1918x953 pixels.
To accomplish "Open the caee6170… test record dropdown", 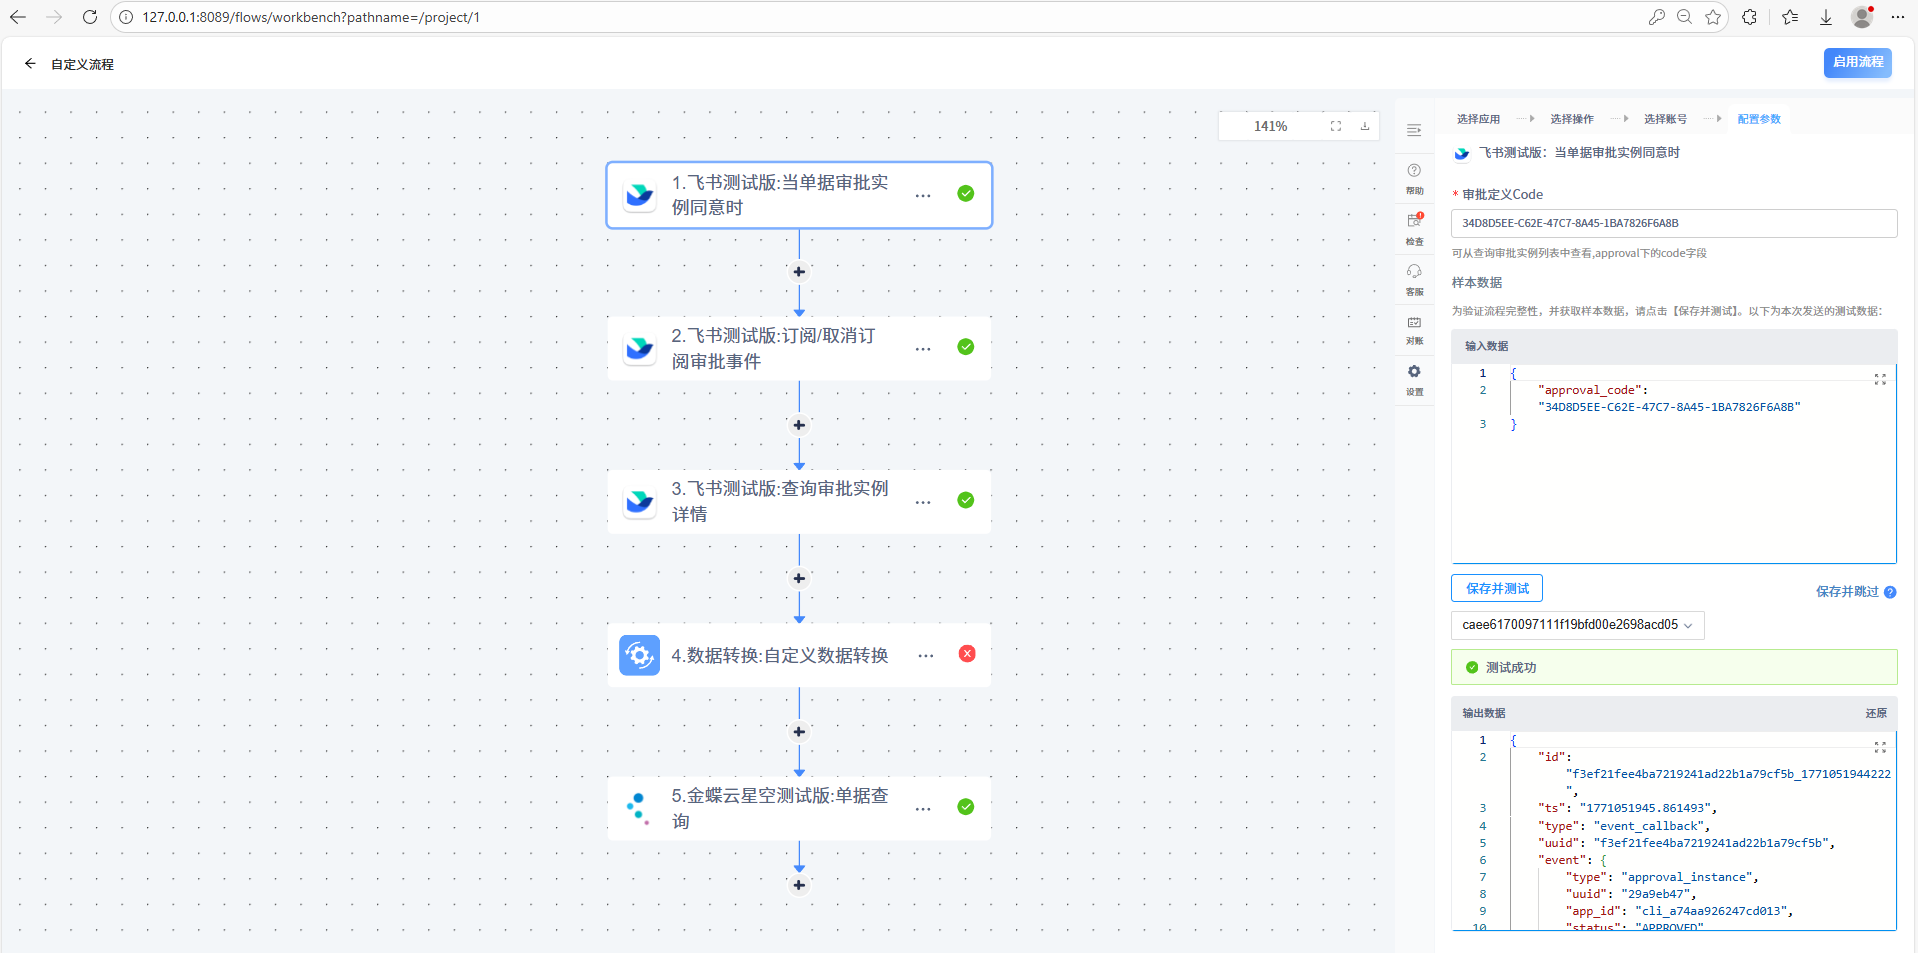I will (1577, 625).
